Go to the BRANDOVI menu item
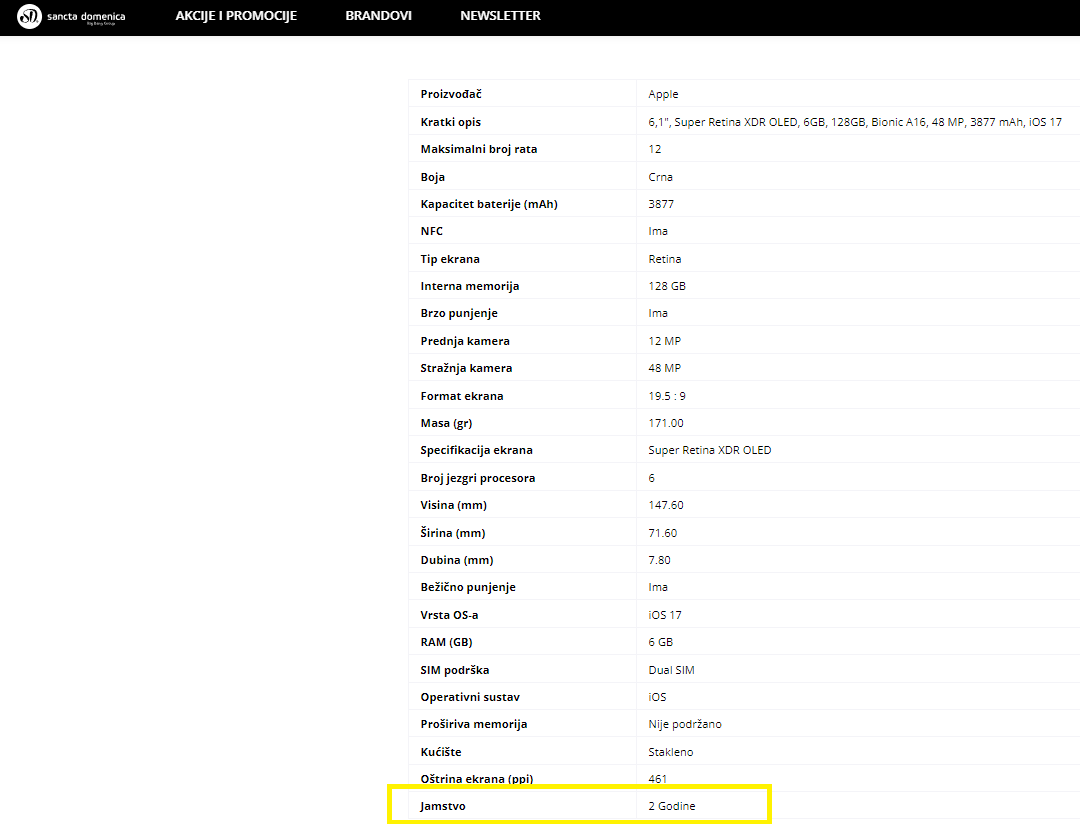The image size is (1080, 824). click(x=378, y=16)
